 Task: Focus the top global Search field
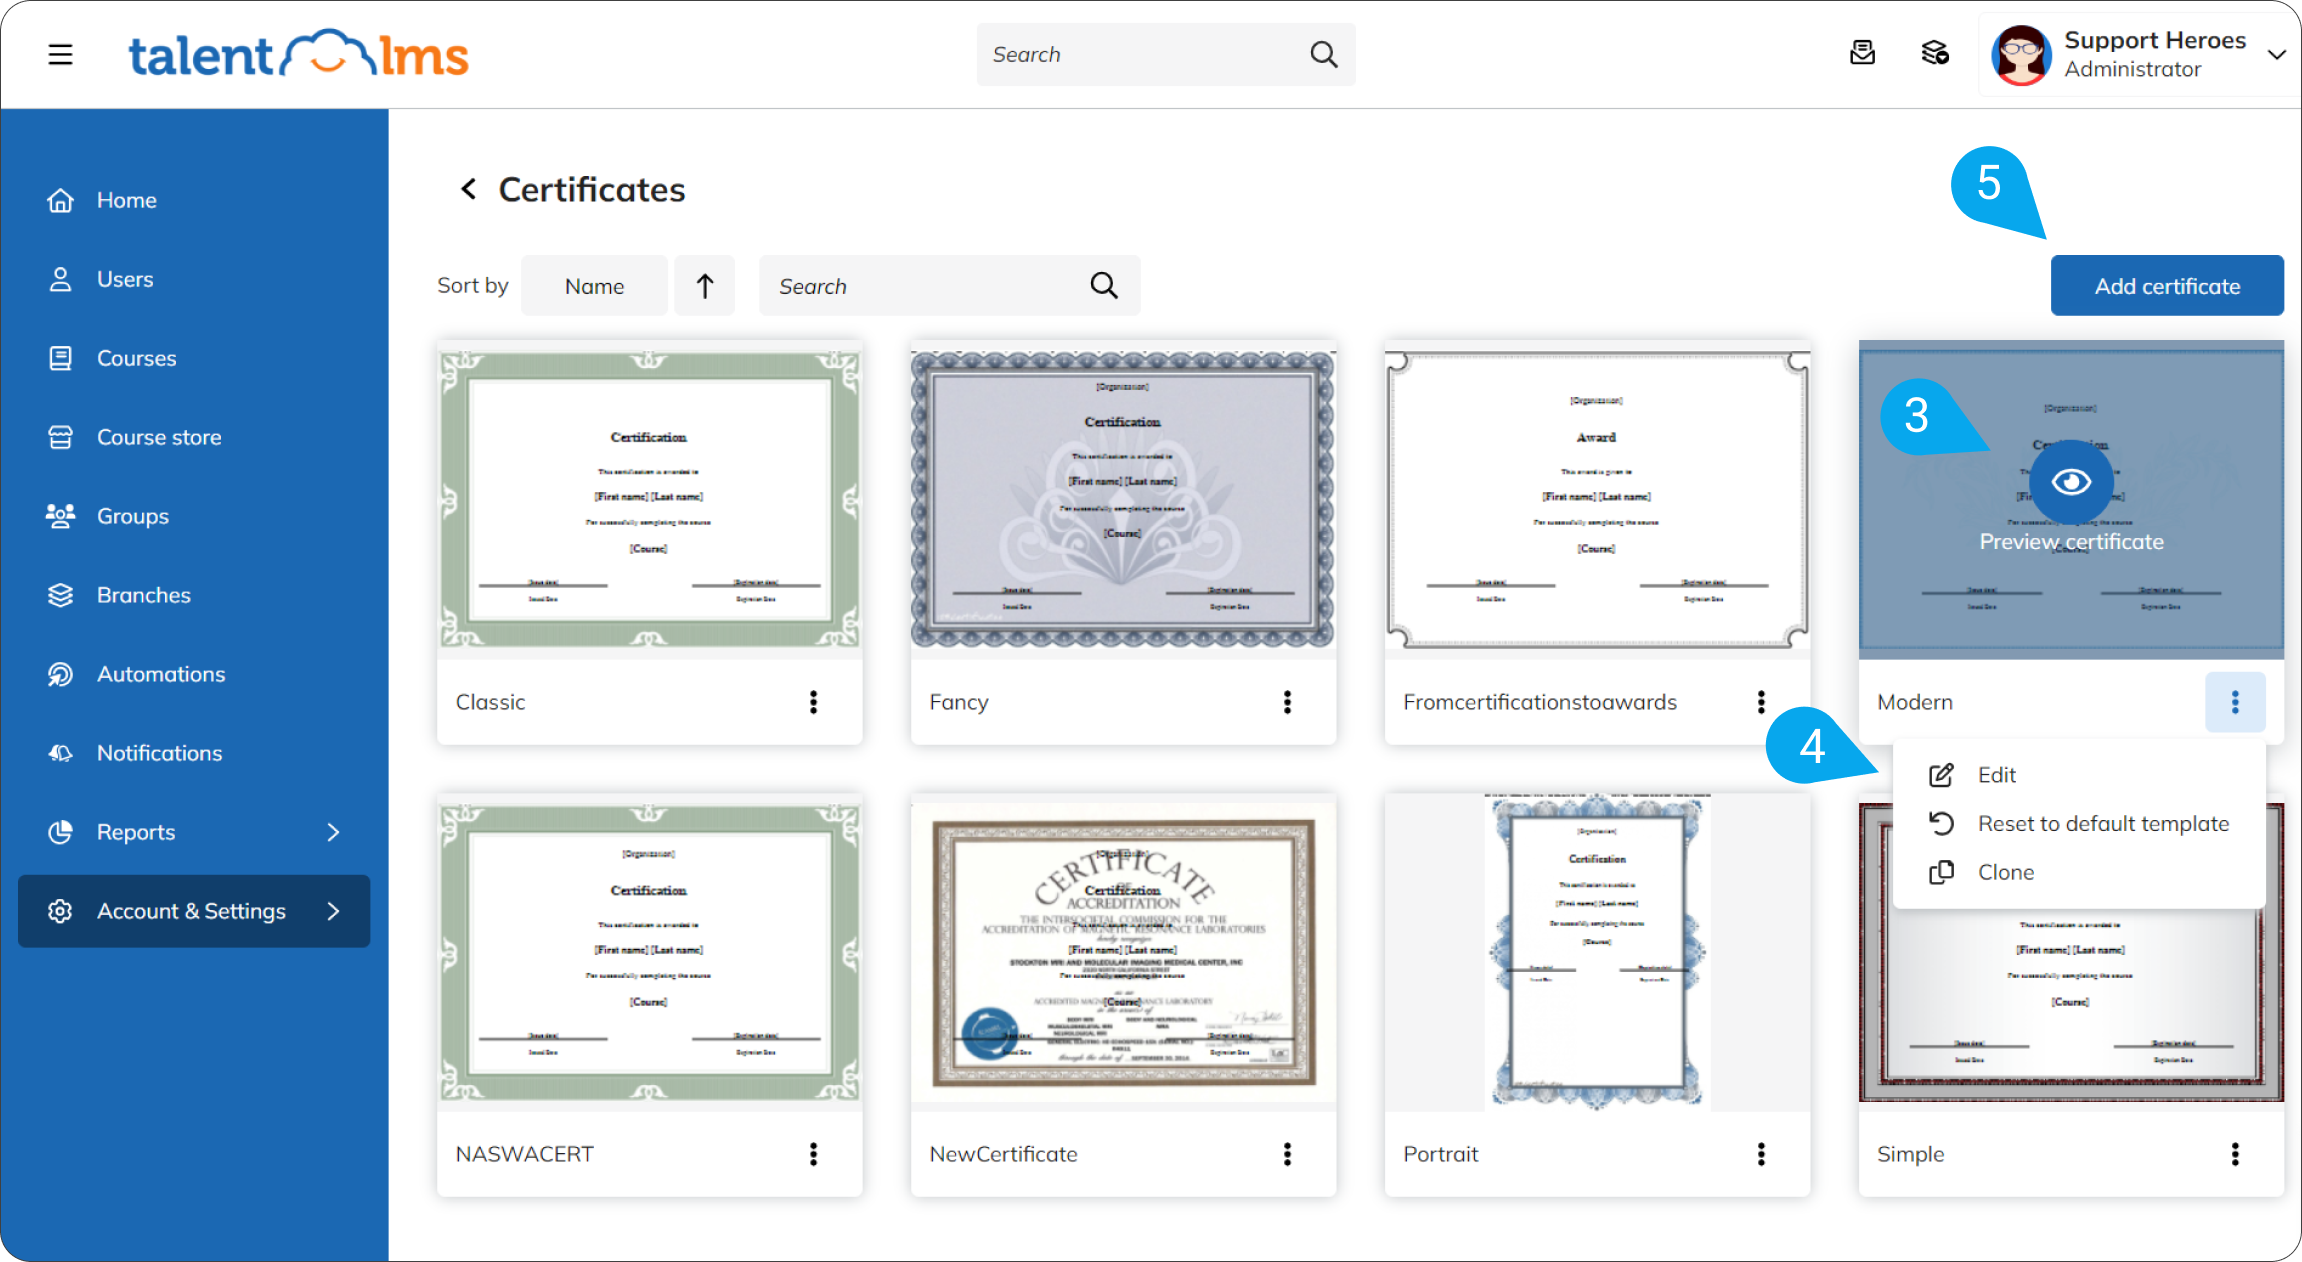pos(1166,54)
